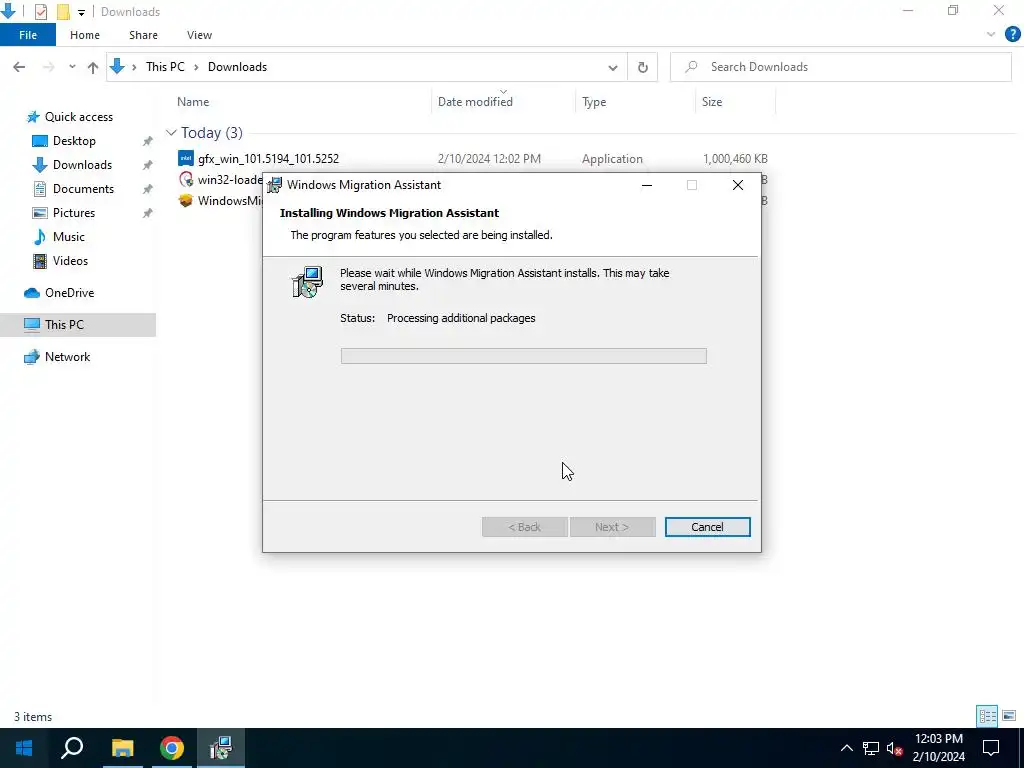Open Desktop in the navigation pane
This screenshot has height=768, width=1024.
[74, 141]
